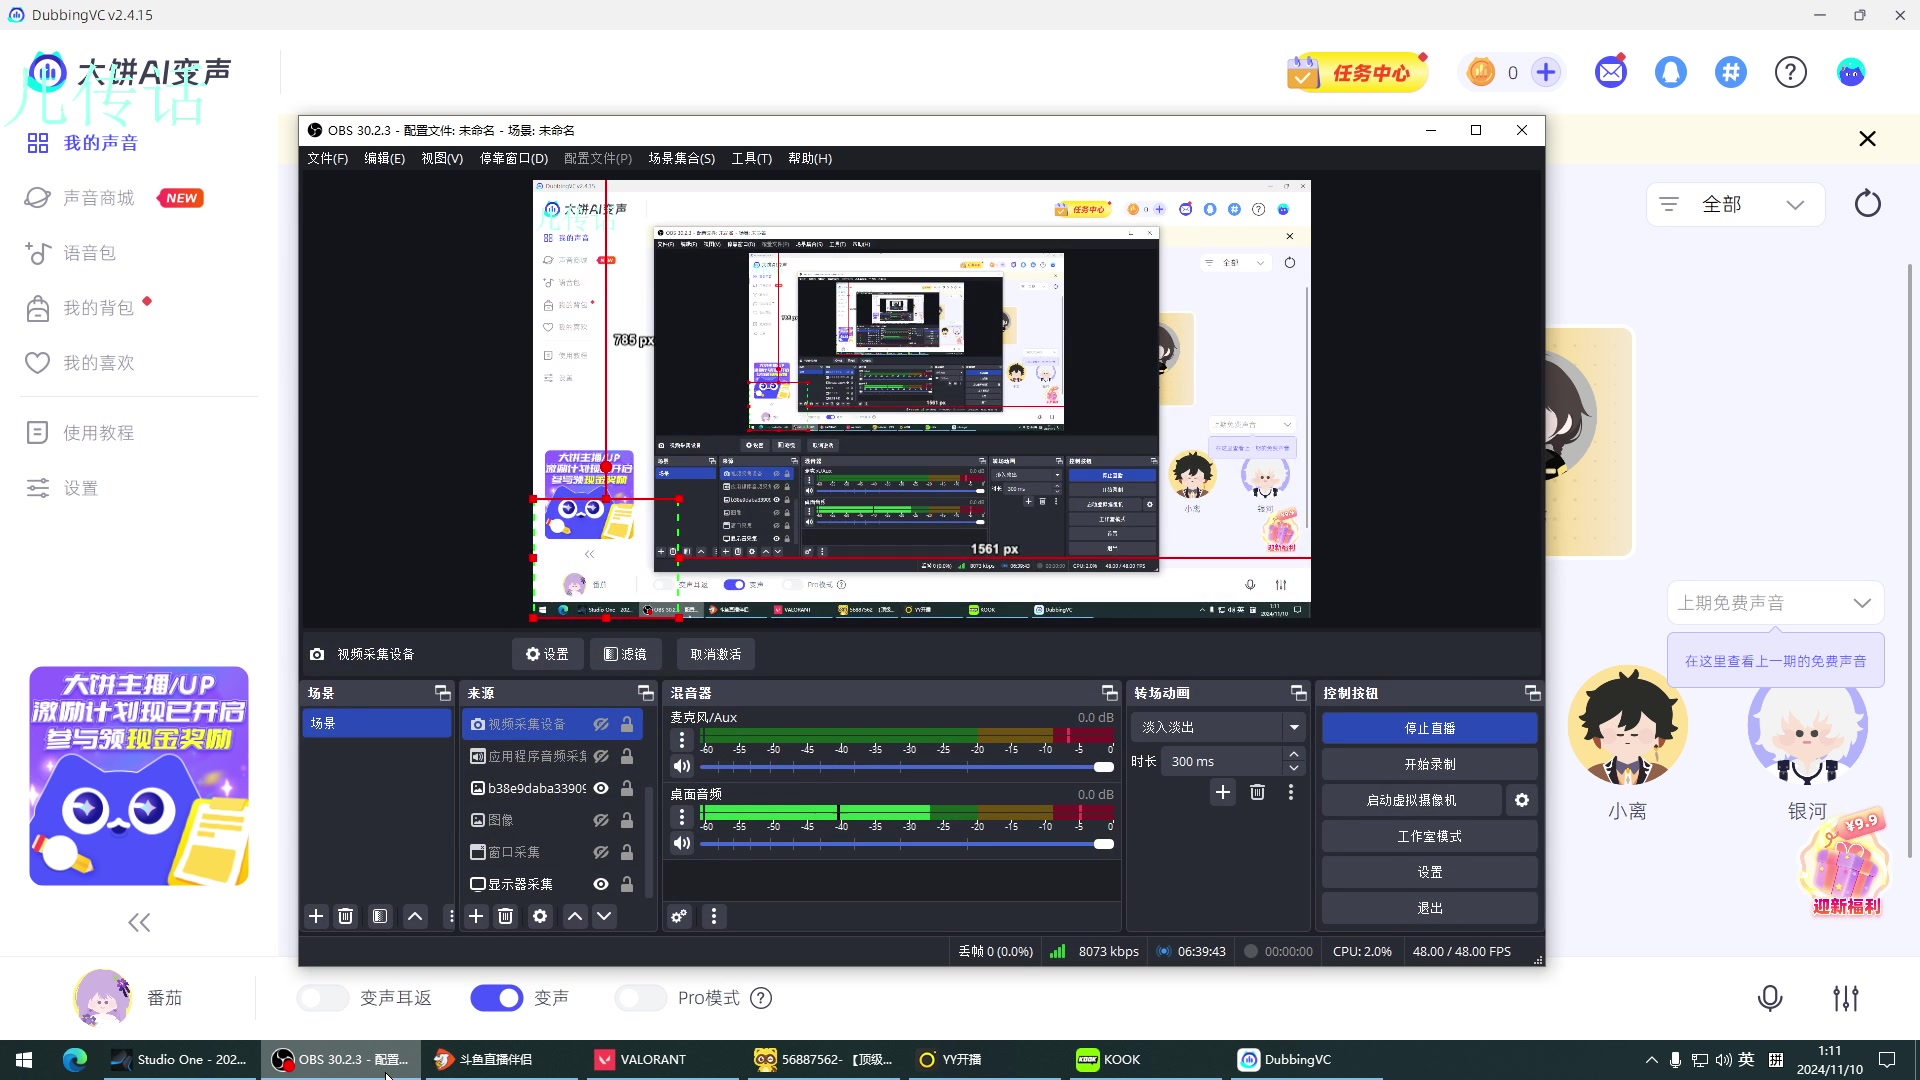Click the user avatar icon at top right
The image size is (1920, 1080).
(x=1851, y=72)
